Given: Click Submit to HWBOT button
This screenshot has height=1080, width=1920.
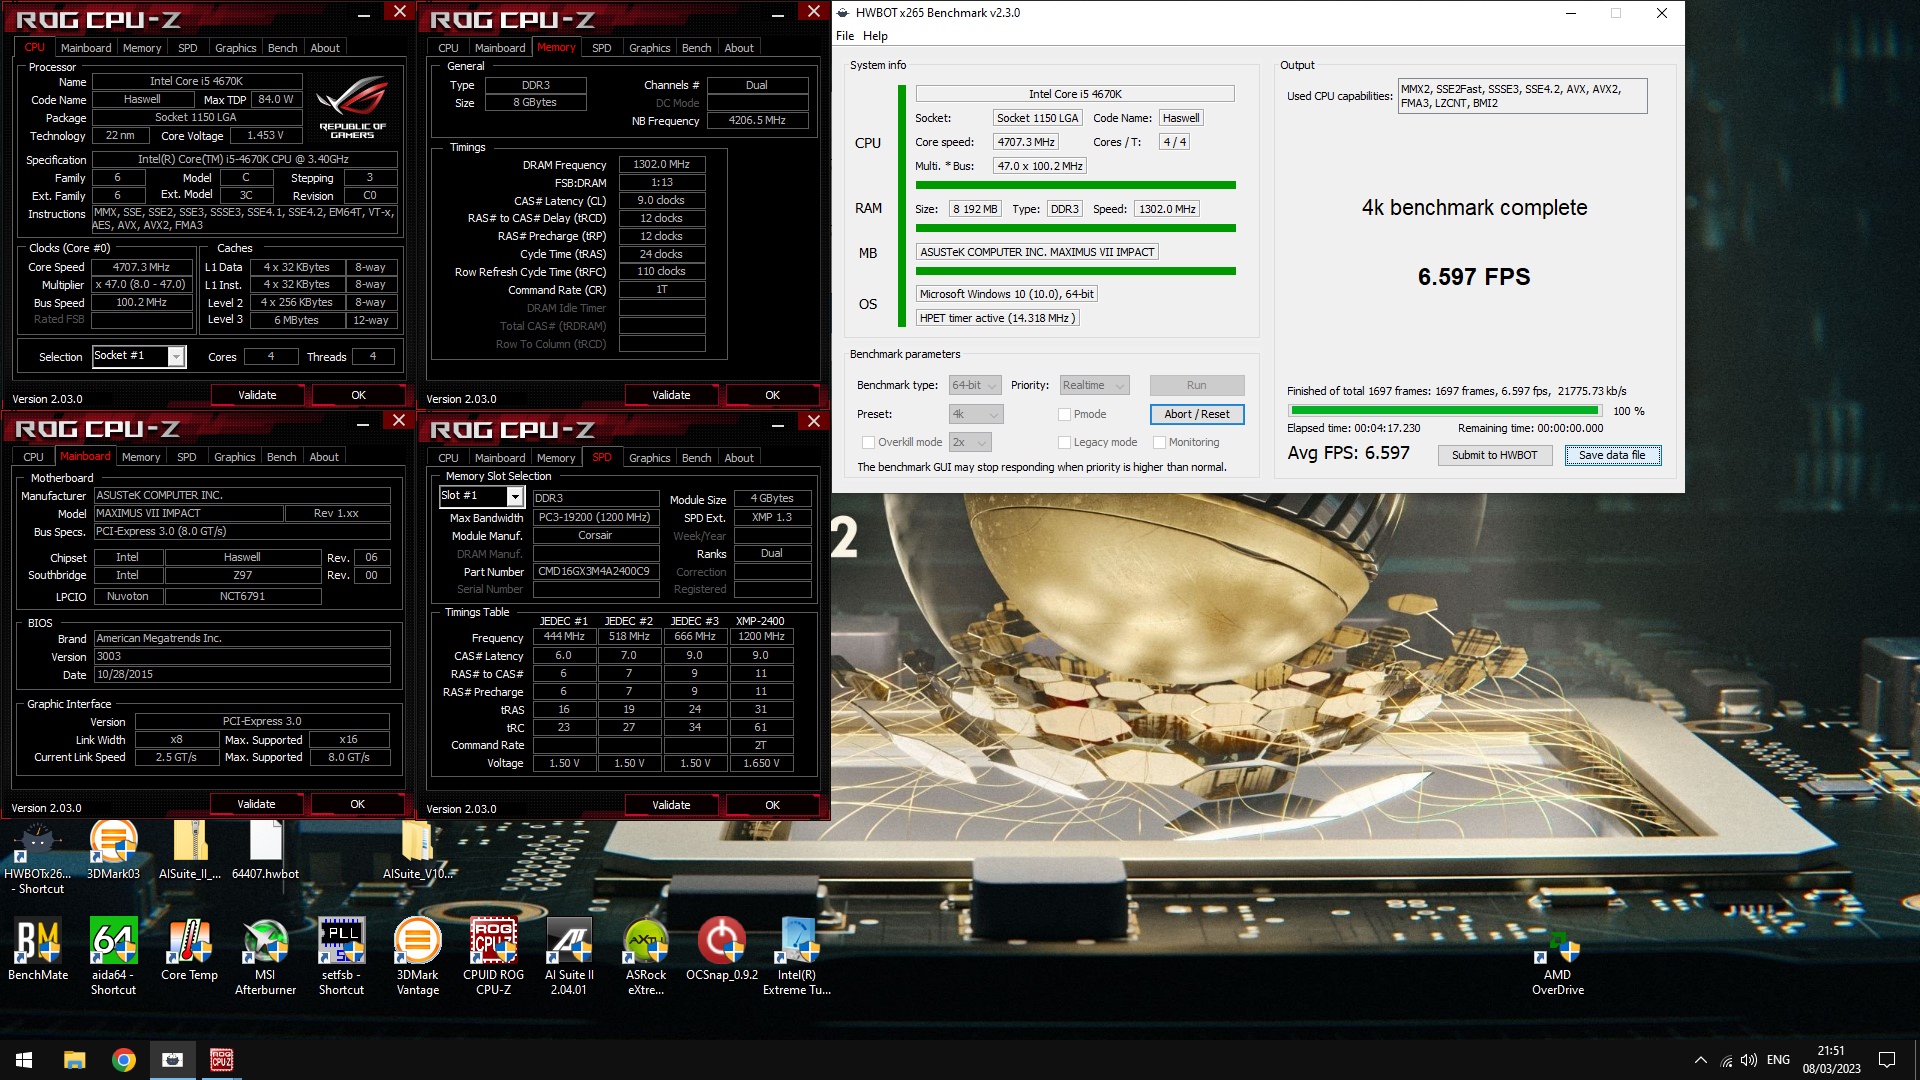Looking at the screenshot, I should coord(1494,455).
